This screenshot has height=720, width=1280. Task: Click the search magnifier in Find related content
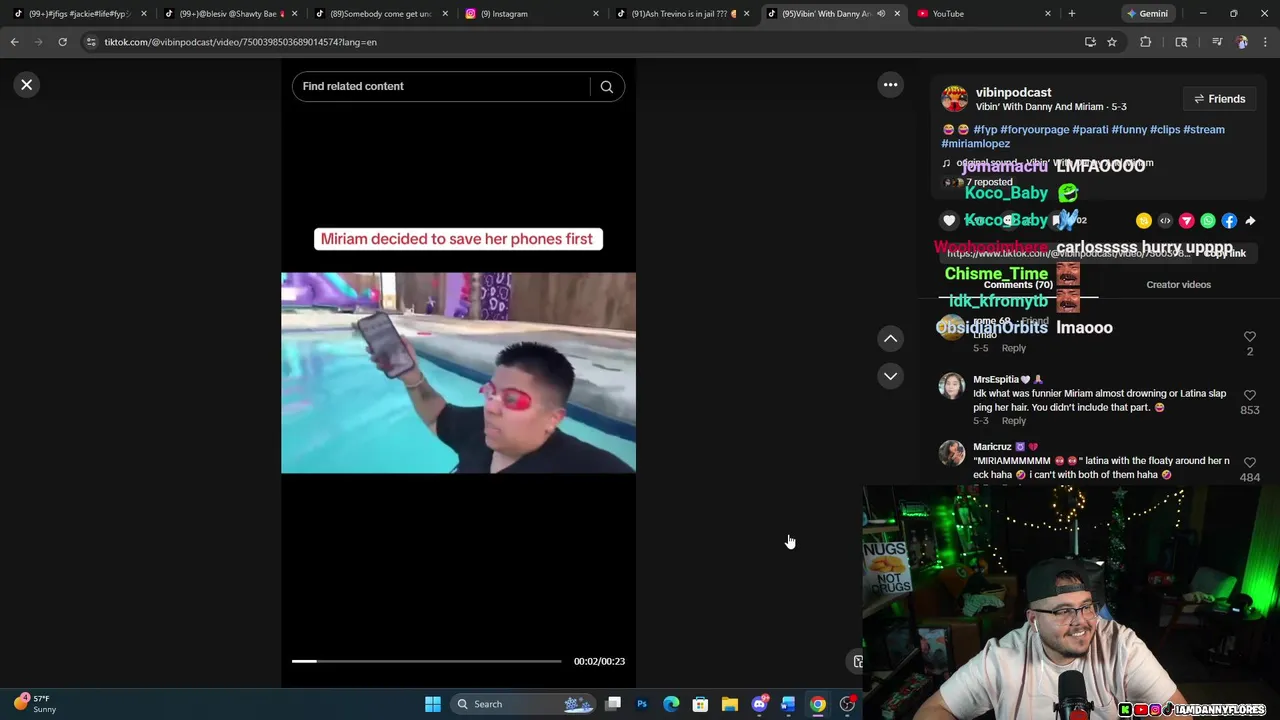[x=606, y=87]
